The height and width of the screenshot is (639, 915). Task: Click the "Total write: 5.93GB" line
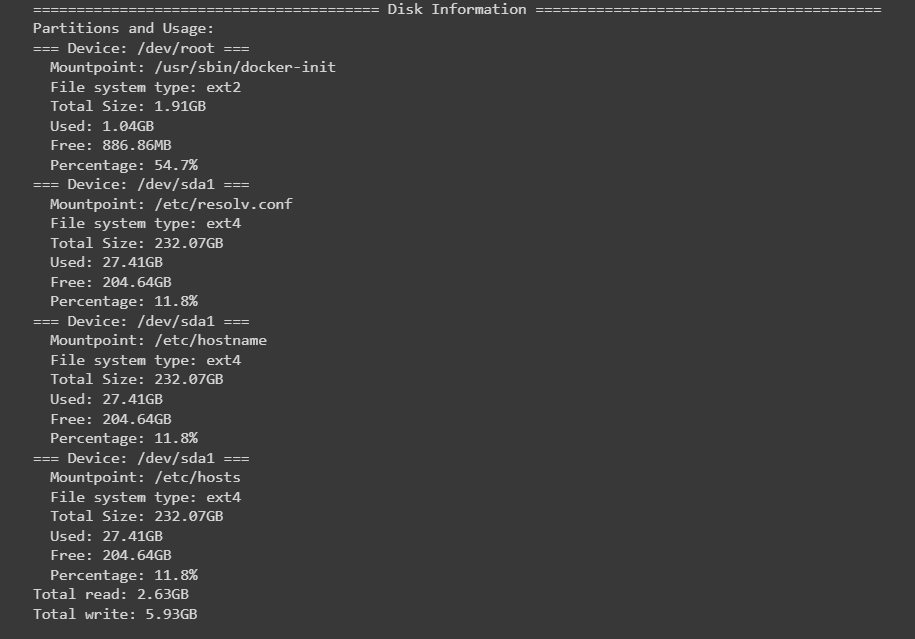tap(115, 614)
